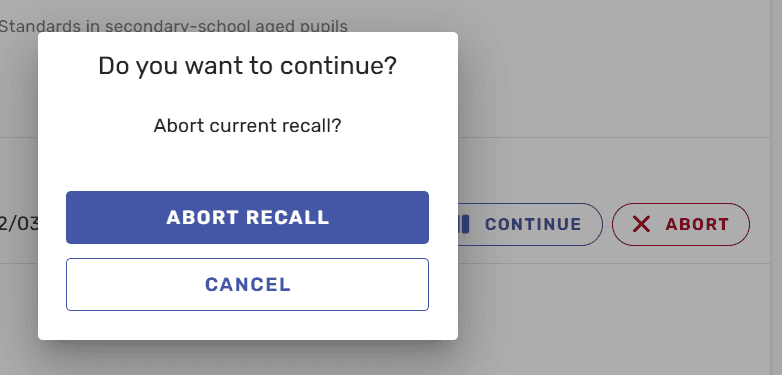Click the CANCEL label in the white button
Viewport: 782px width, 375px height.
point(248,284)
